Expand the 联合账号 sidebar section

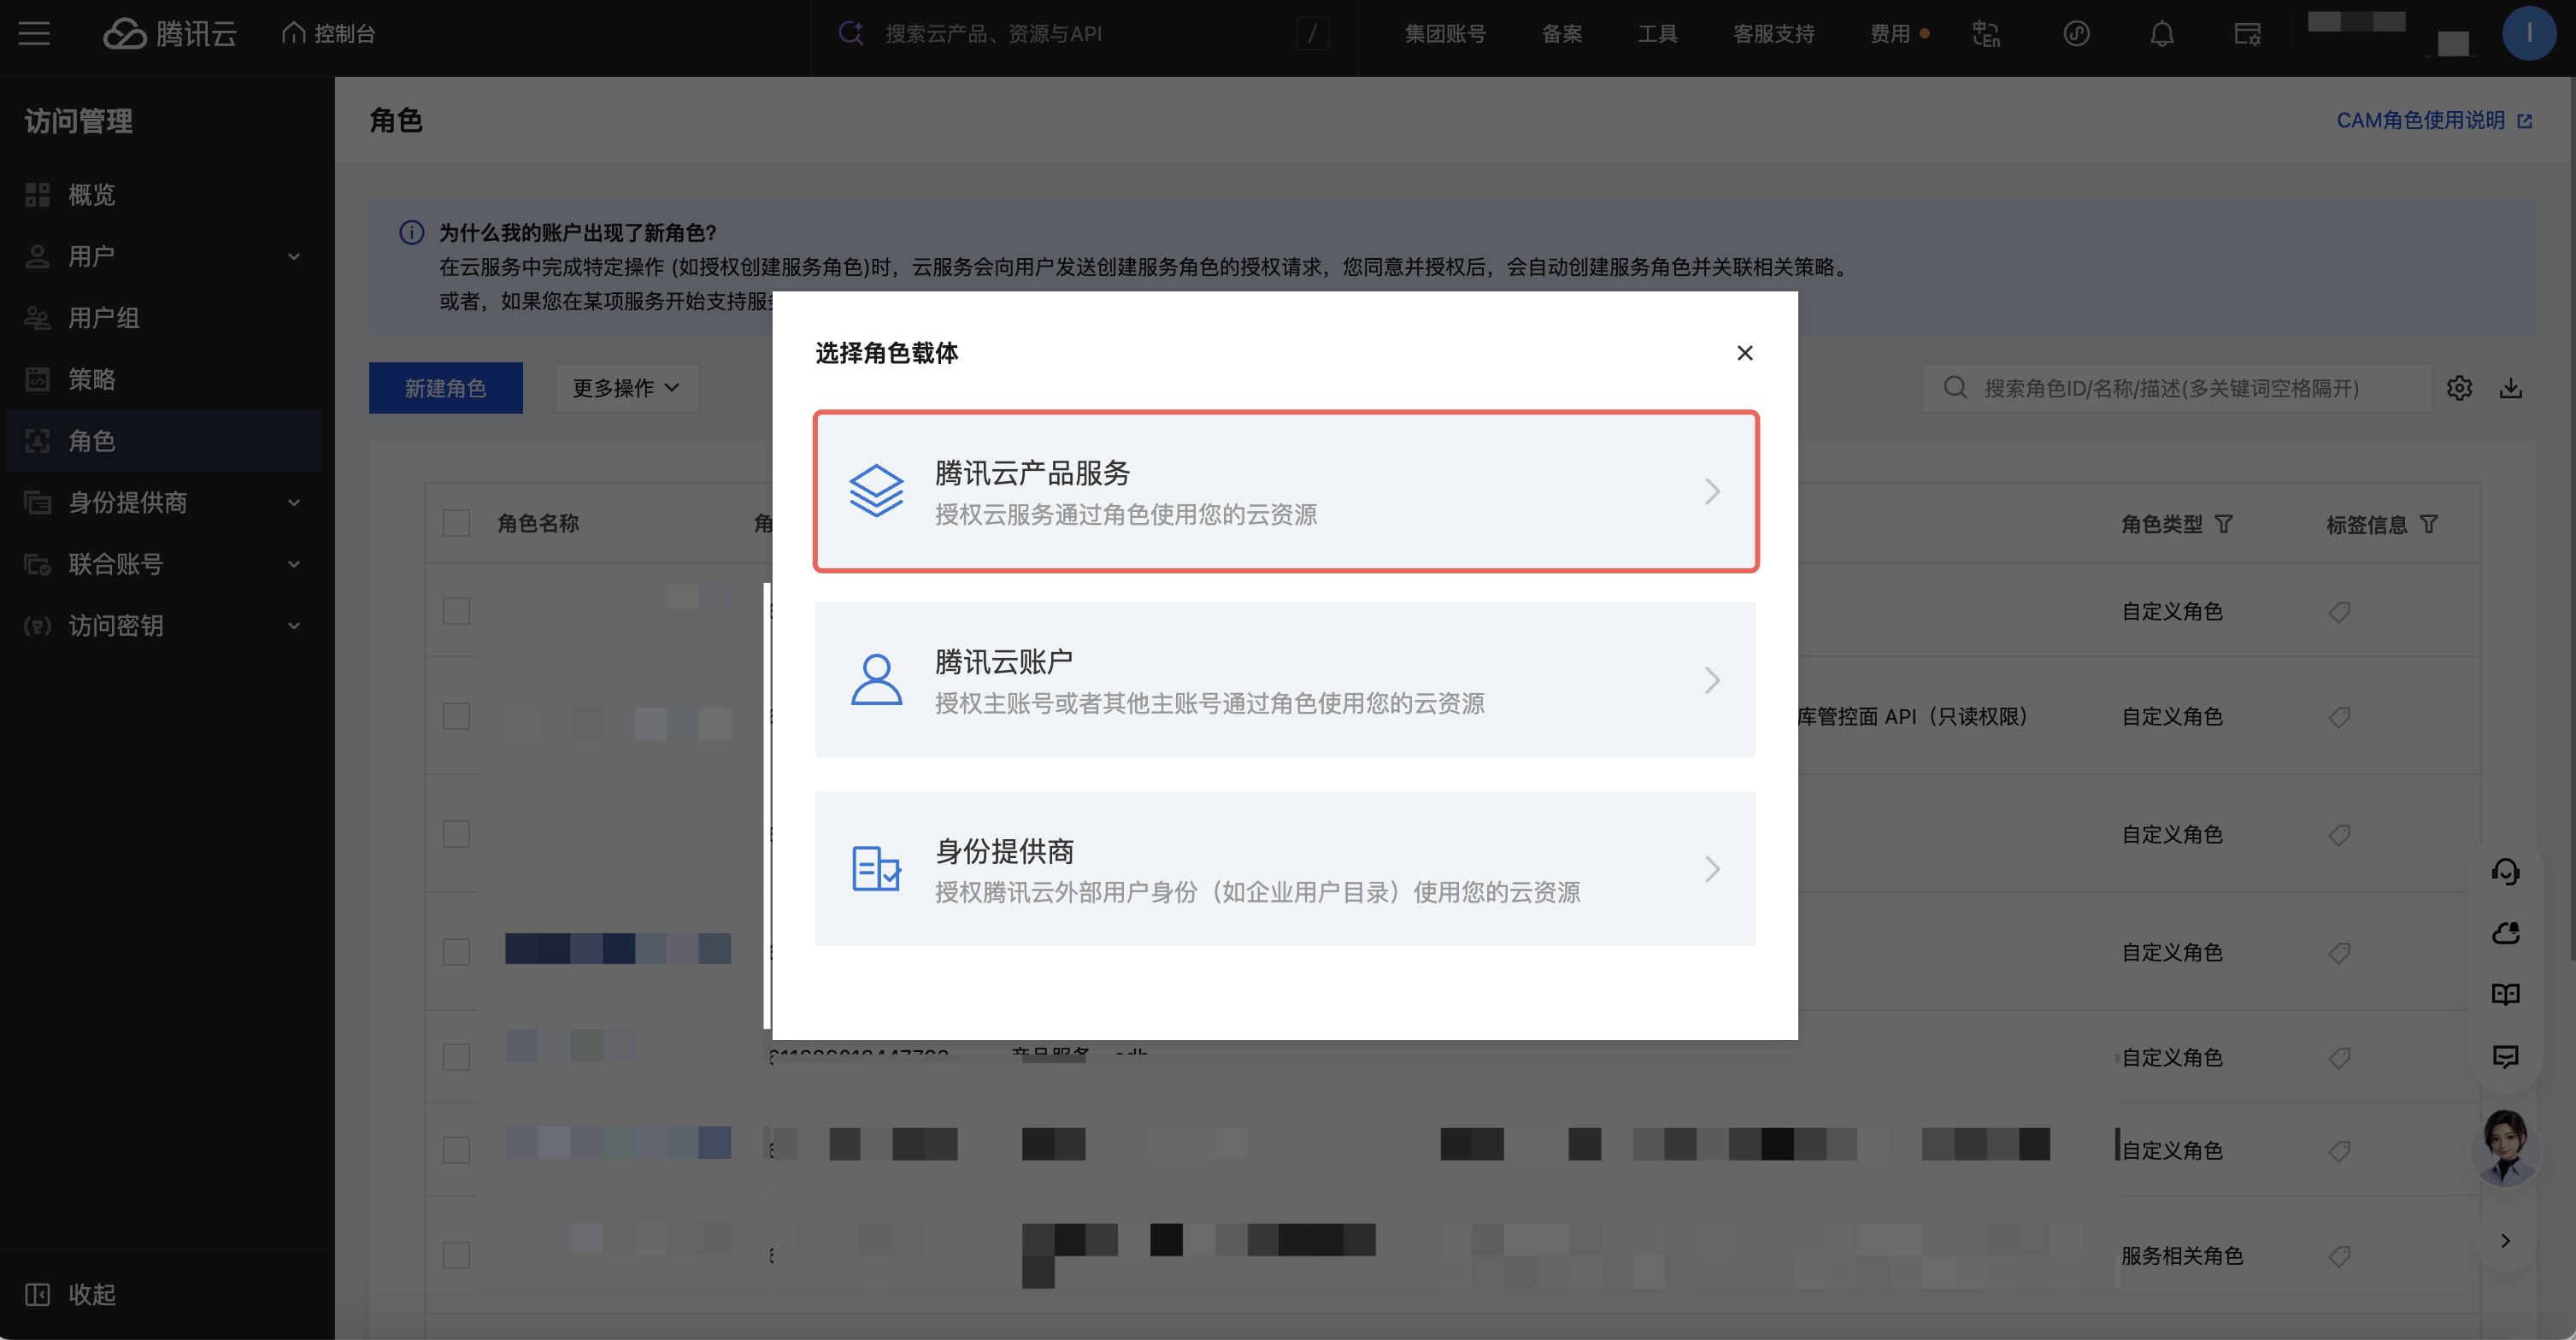click(x=164, y=564)
